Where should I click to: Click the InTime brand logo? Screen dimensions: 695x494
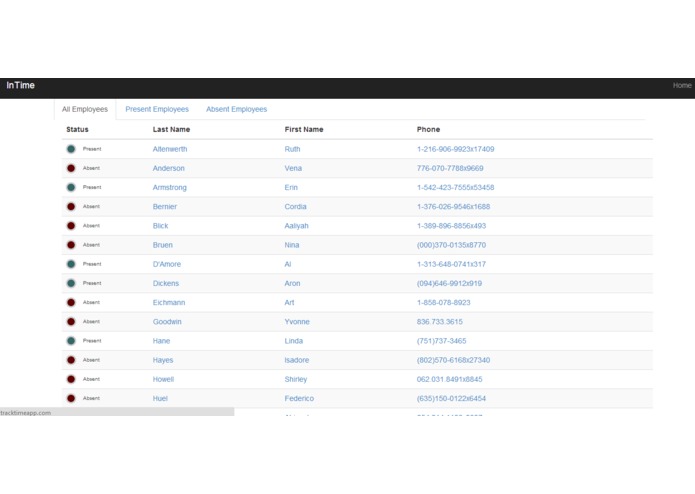(x=20, y=86)
